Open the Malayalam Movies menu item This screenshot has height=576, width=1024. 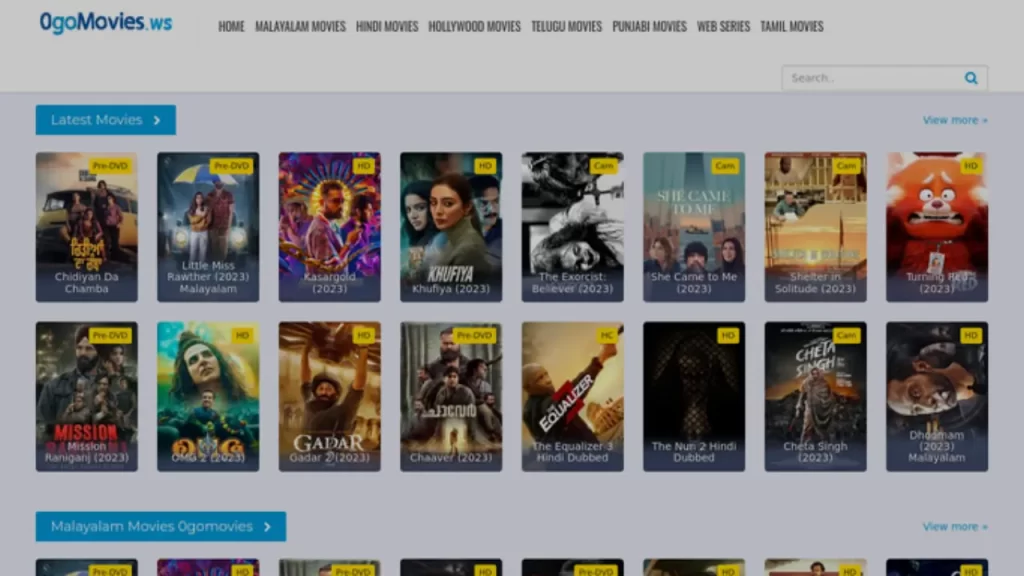pos(300,27)
